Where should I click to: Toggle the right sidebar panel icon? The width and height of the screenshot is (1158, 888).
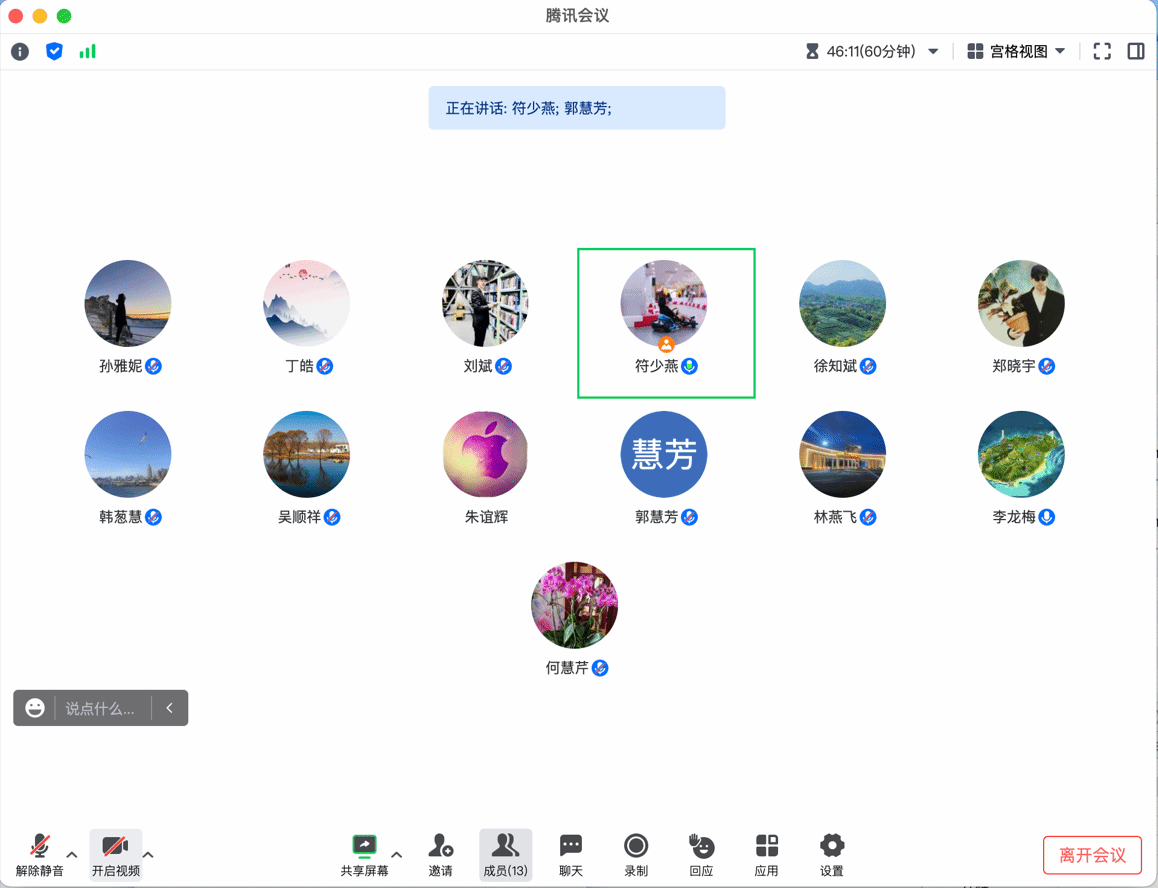point(1136,52)
